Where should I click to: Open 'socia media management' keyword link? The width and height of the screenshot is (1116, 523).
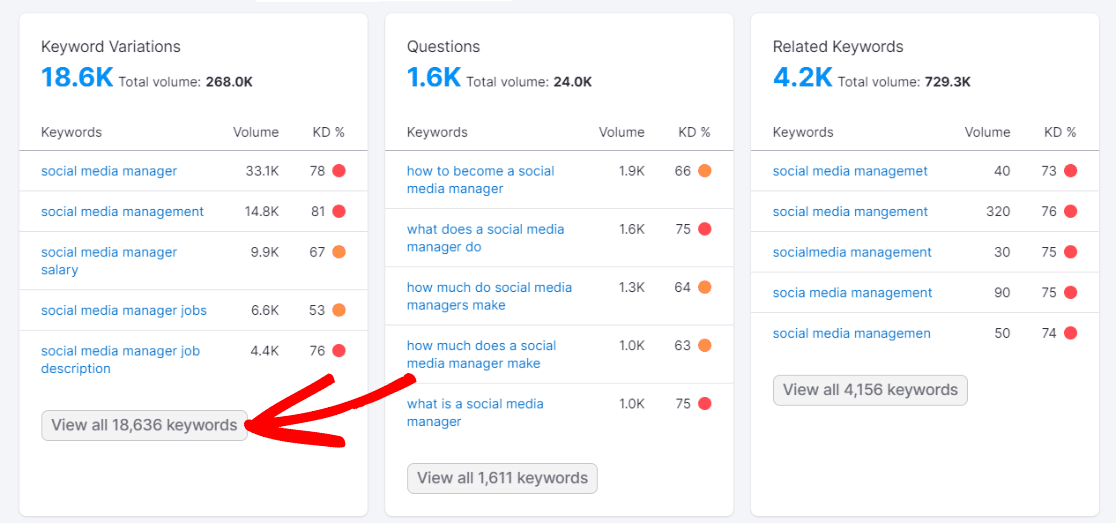(x=852, y=292)
